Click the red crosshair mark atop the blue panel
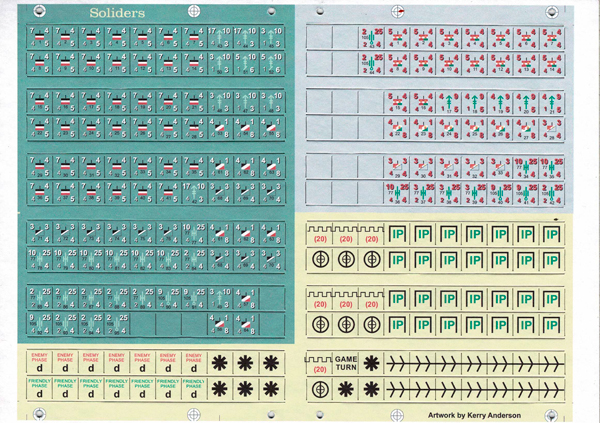Screen dimensions: 600x423 click(398, 12)
